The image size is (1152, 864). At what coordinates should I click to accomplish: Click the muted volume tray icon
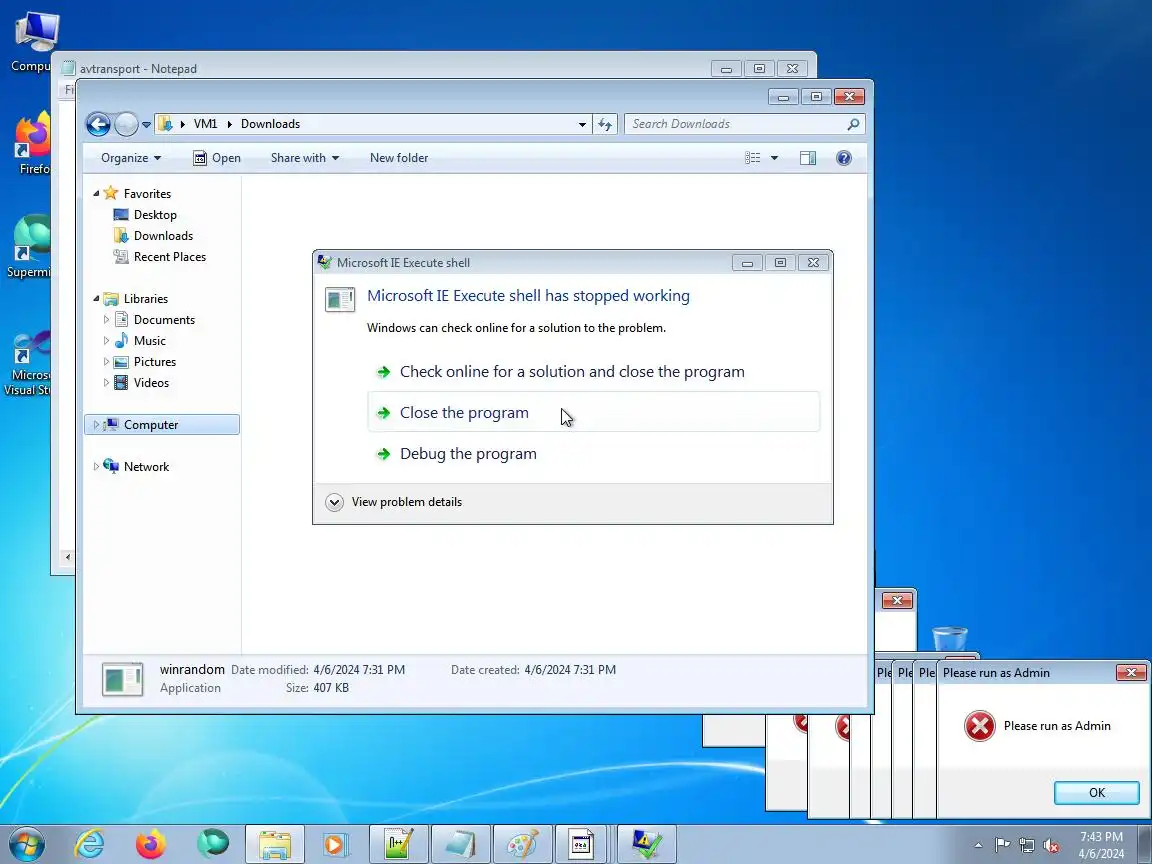1051,845
